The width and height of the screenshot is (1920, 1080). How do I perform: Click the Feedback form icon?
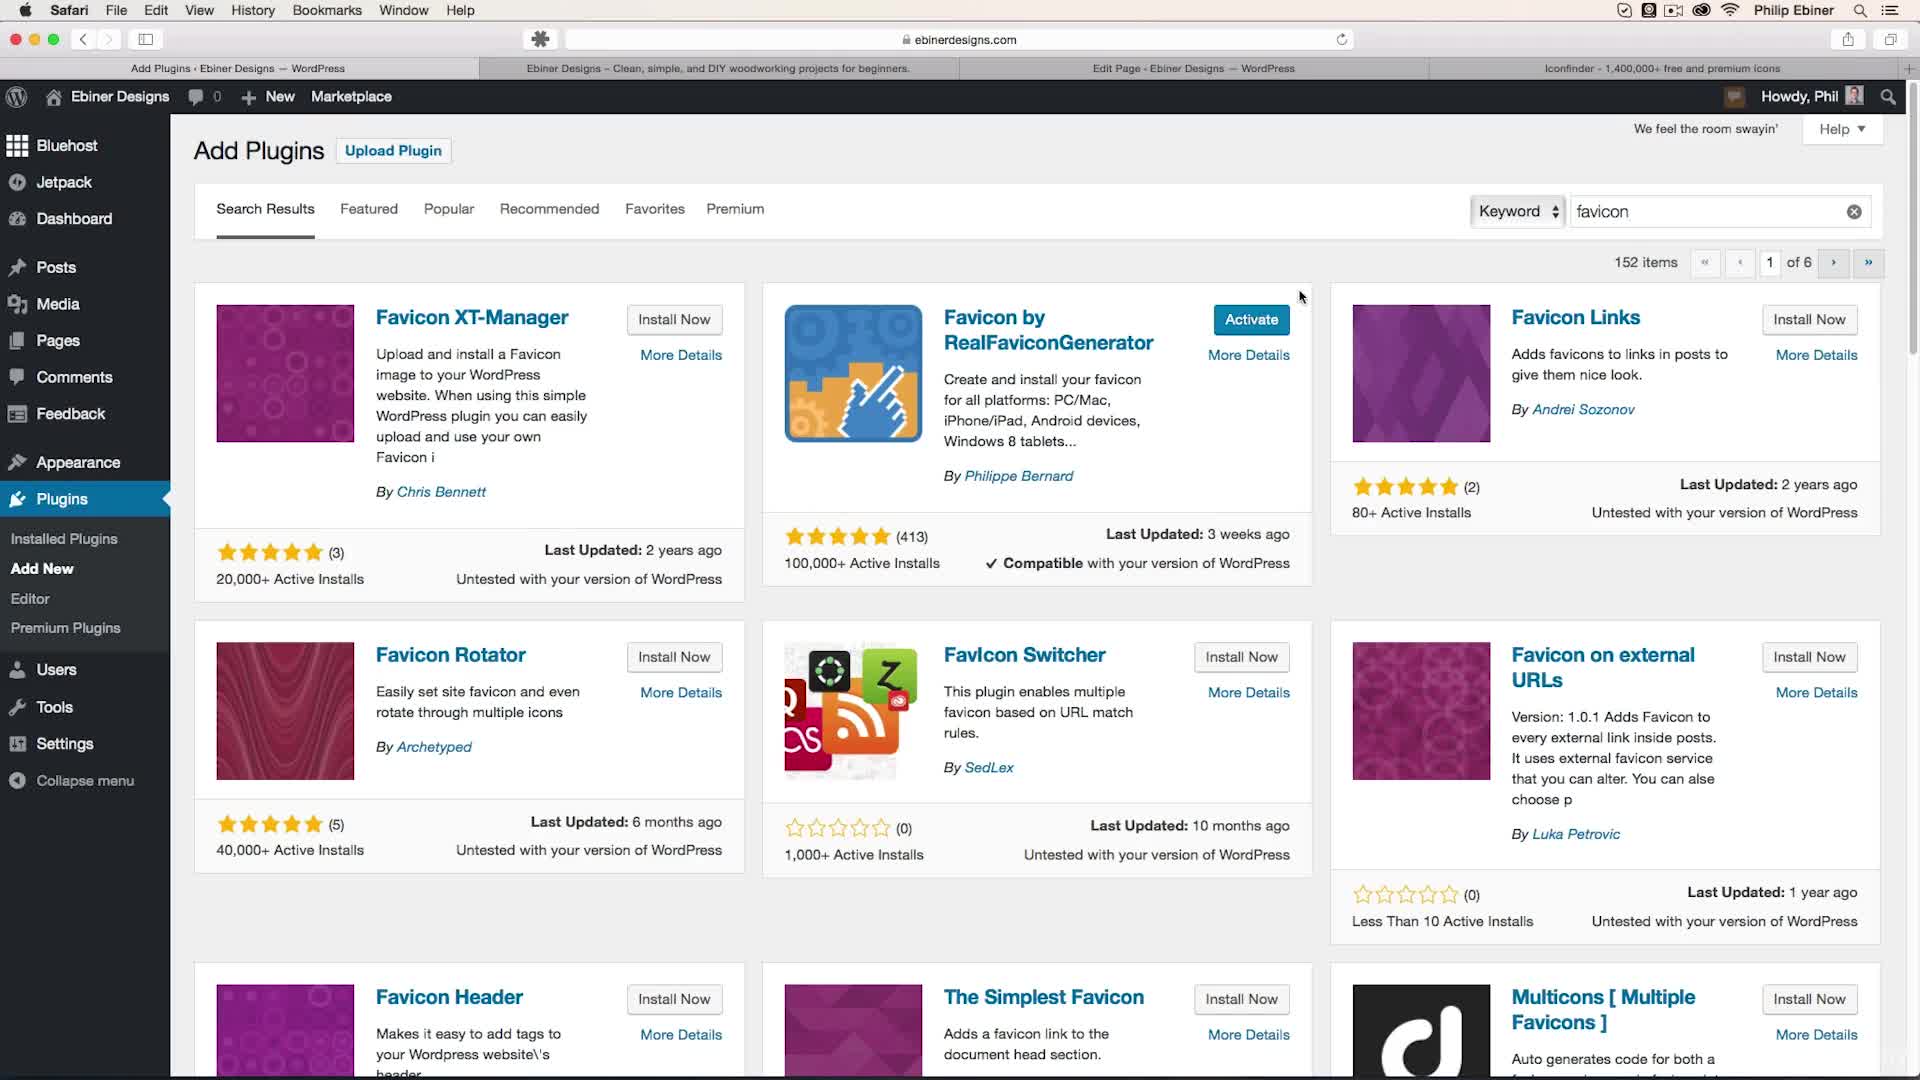tap(17, 414)
